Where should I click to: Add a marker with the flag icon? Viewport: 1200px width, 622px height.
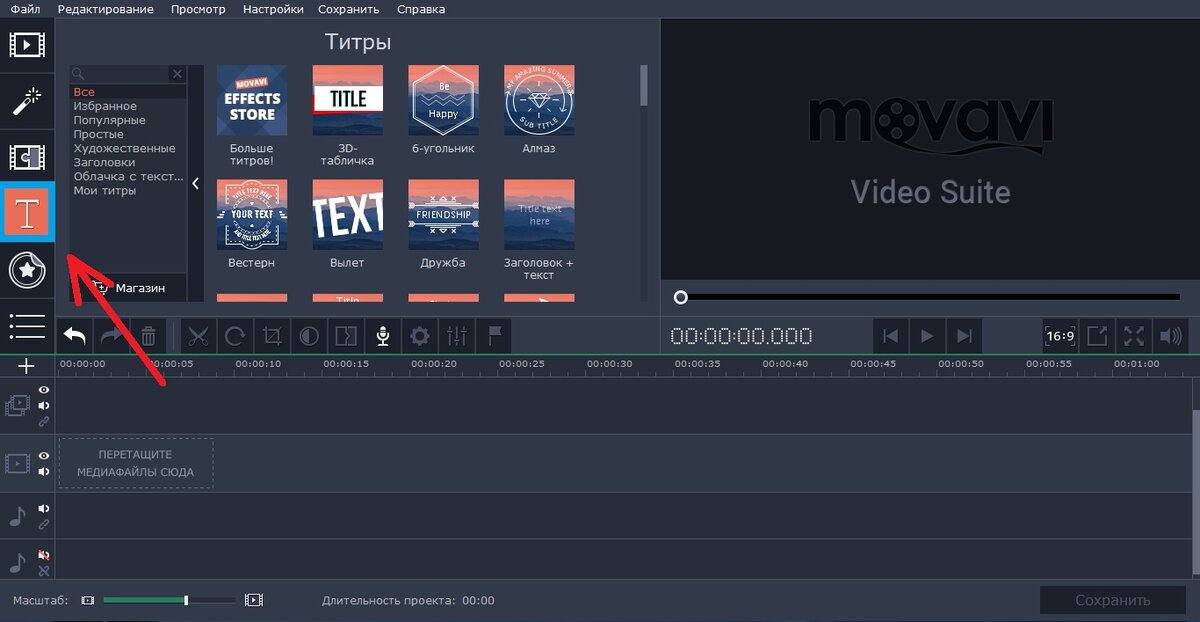[494, 336]
